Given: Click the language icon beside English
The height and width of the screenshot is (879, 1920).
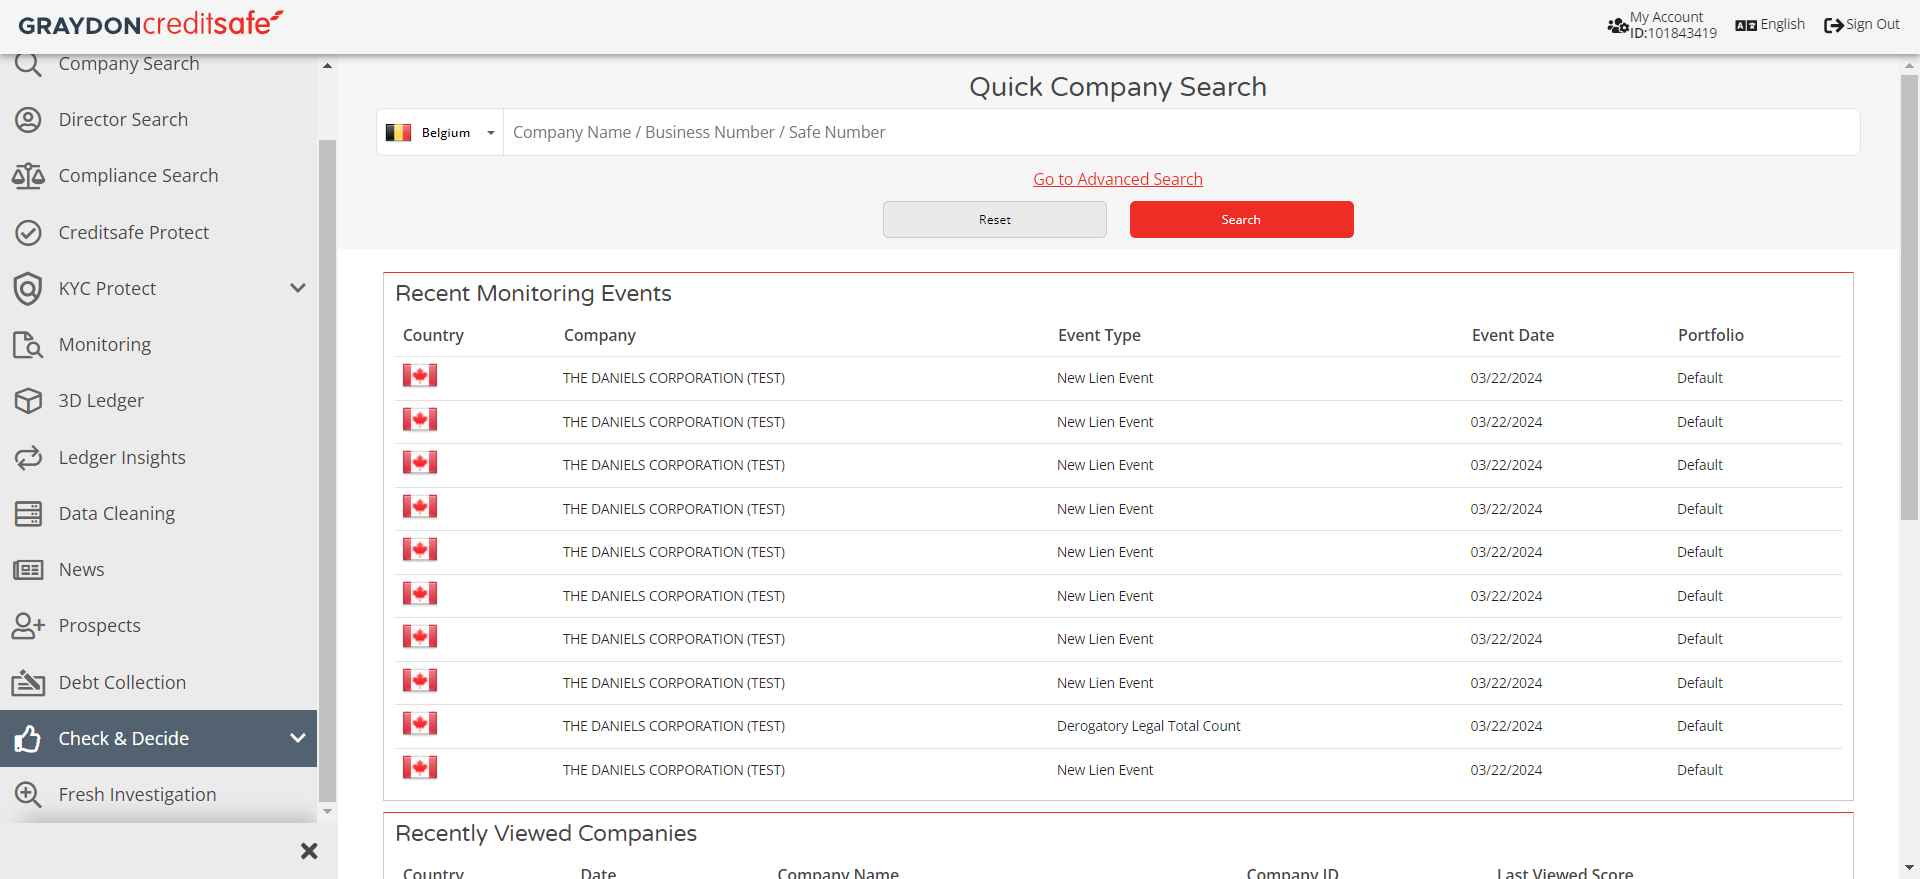Looking at the screenshot, I should [x=1746, y=25].
